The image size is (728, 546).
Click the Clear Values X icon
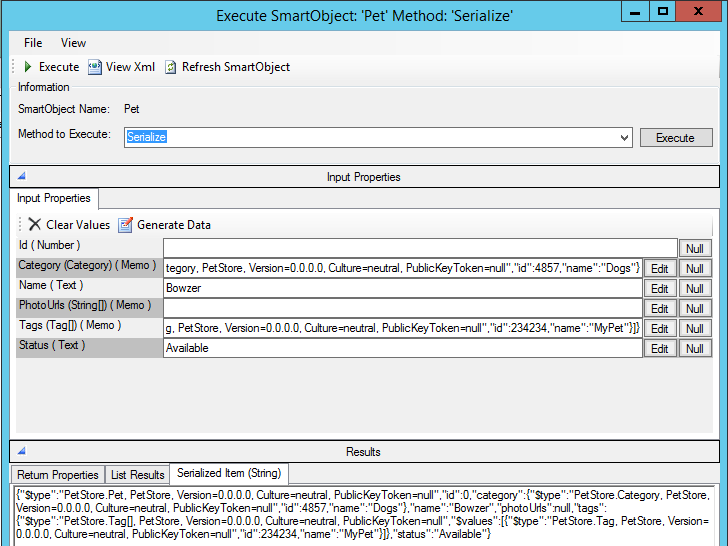click(x=35, y=225)
